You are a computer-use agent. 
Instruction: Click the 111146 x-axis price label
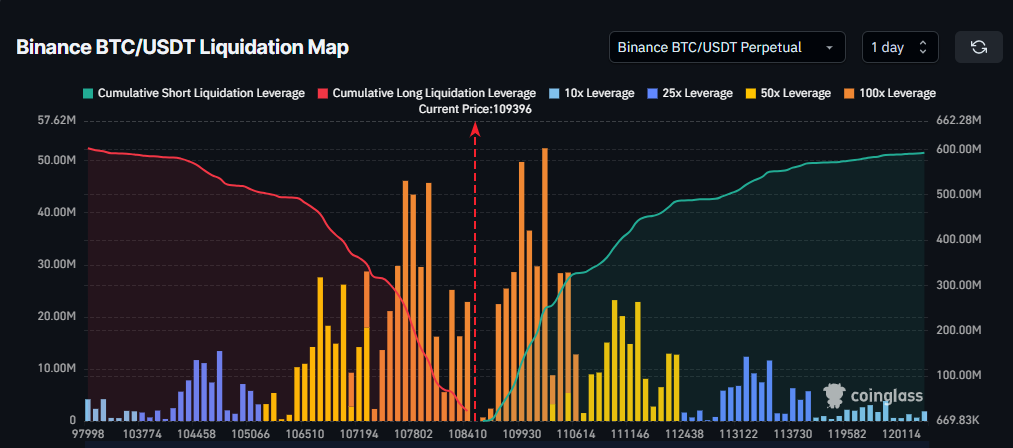pyautogui.click(x=632, y=434)
